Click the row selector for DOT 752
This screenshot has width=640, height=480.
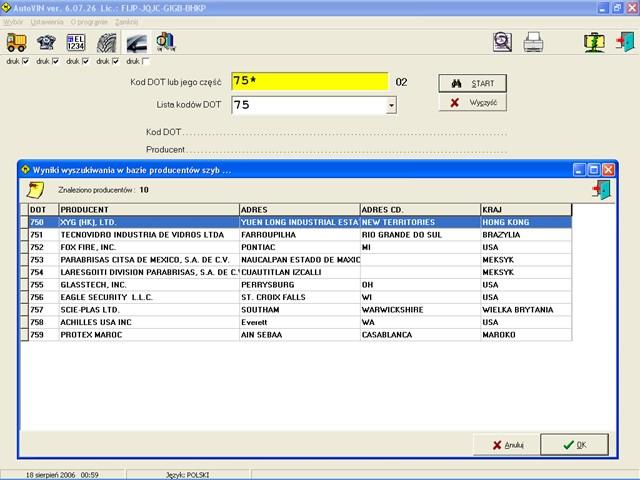(24, 247)
